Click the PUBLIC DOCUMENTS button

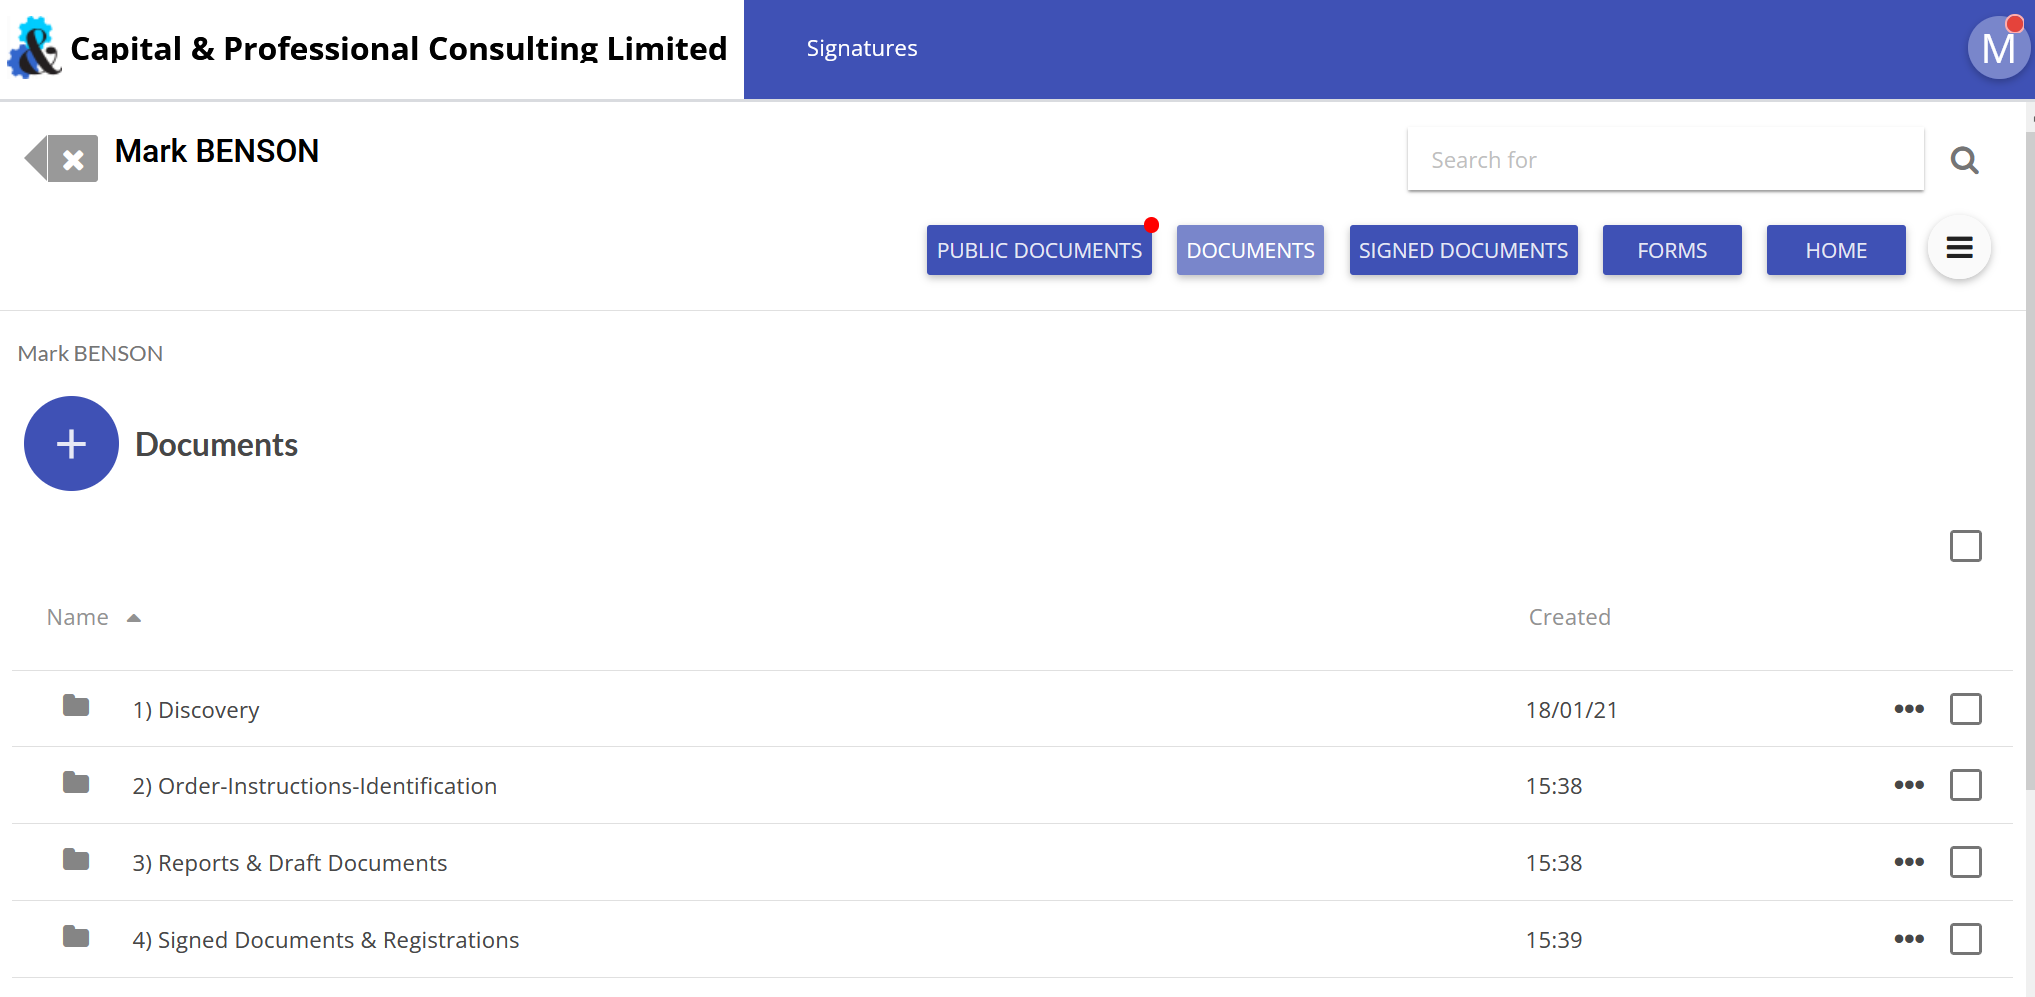coord(1038,250)
